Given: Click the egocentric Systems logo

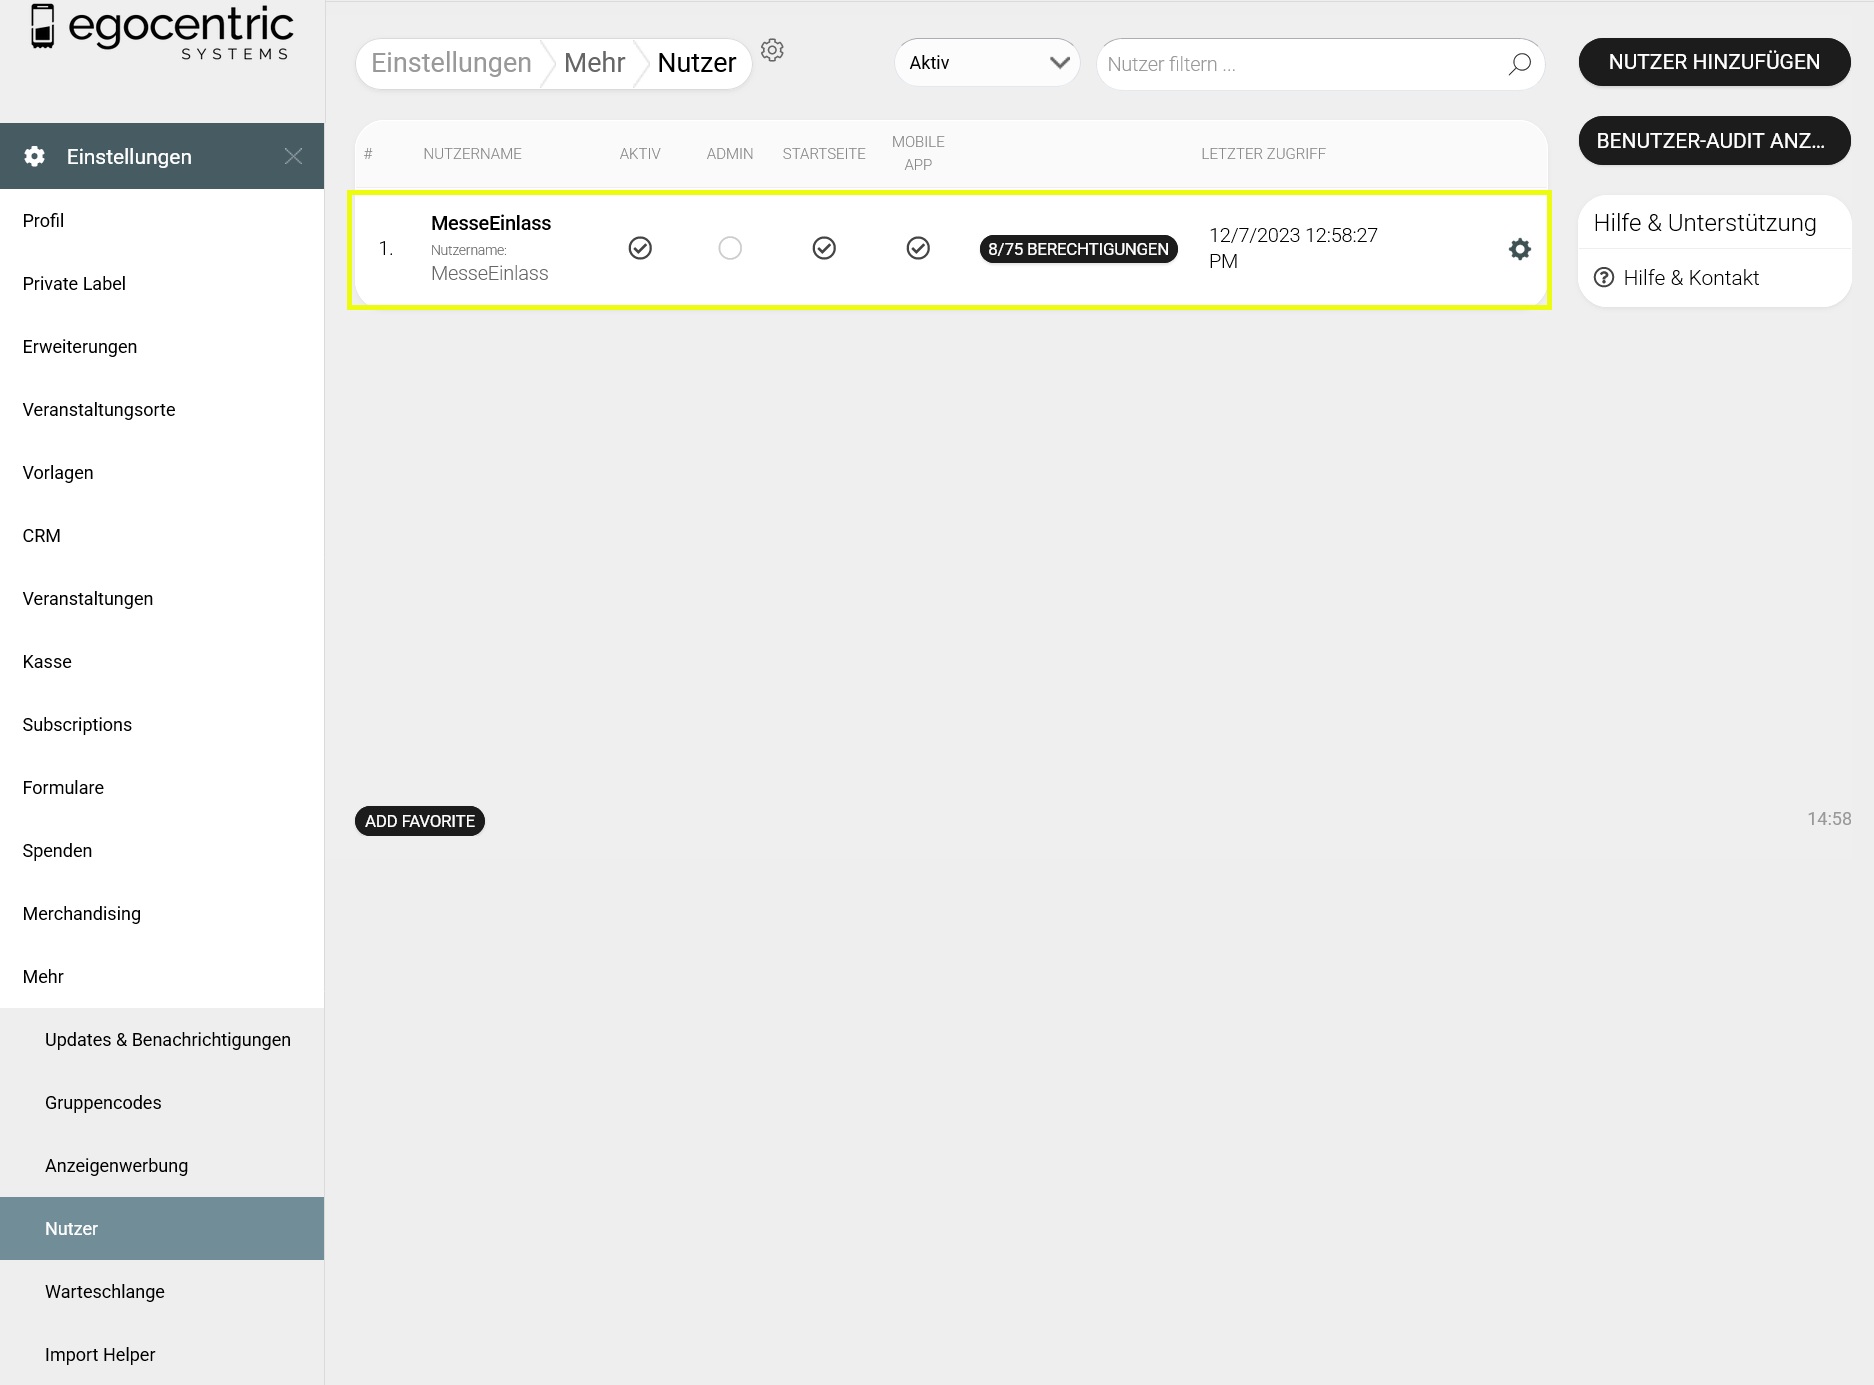Looking at the screenshot, I should pyautogui.click(x=162, y=32).
